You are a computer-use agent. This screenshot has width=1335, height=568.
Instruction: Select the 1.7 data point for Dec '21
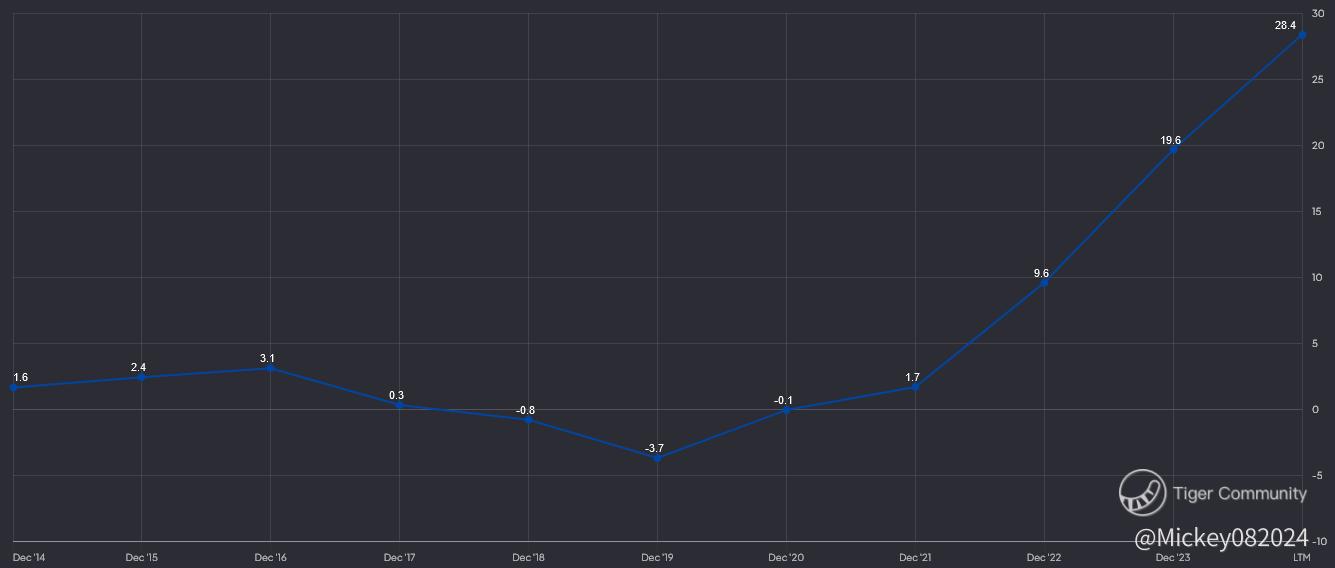tap(915, 387)
